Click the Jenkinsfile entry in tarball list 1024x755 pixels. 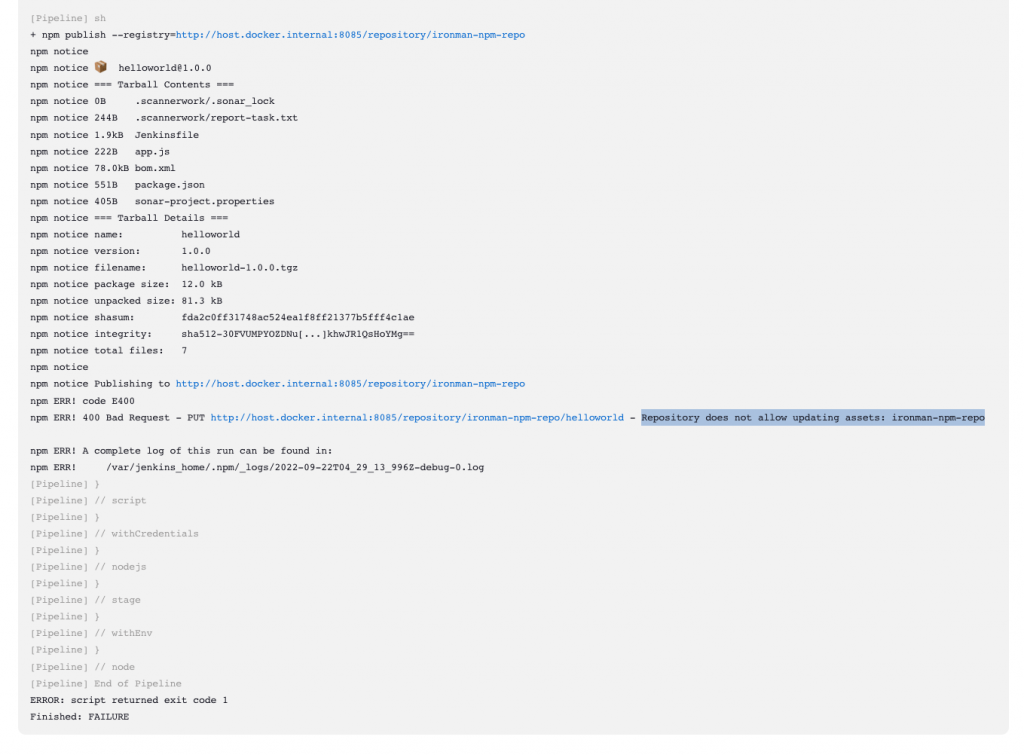(x=167, y=135)
